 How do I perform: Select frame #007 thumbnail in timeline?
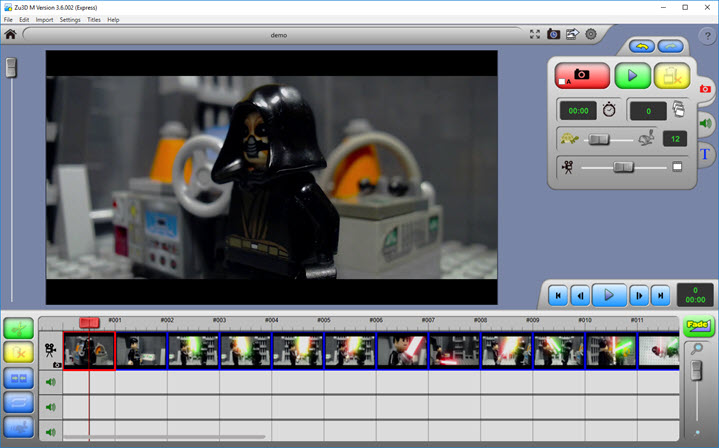[403, 351]
